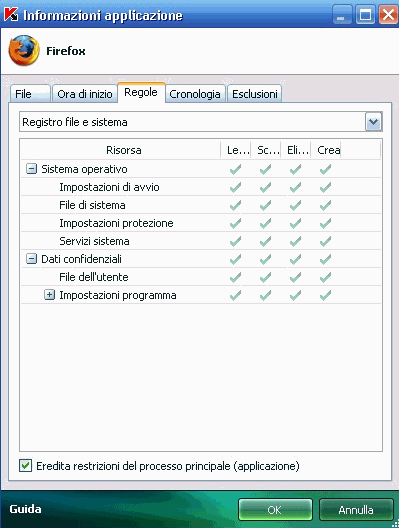Screen dimensions: 399x528
Task: Collapse the Dati confidenziali tree node
Action: [31, 259]
